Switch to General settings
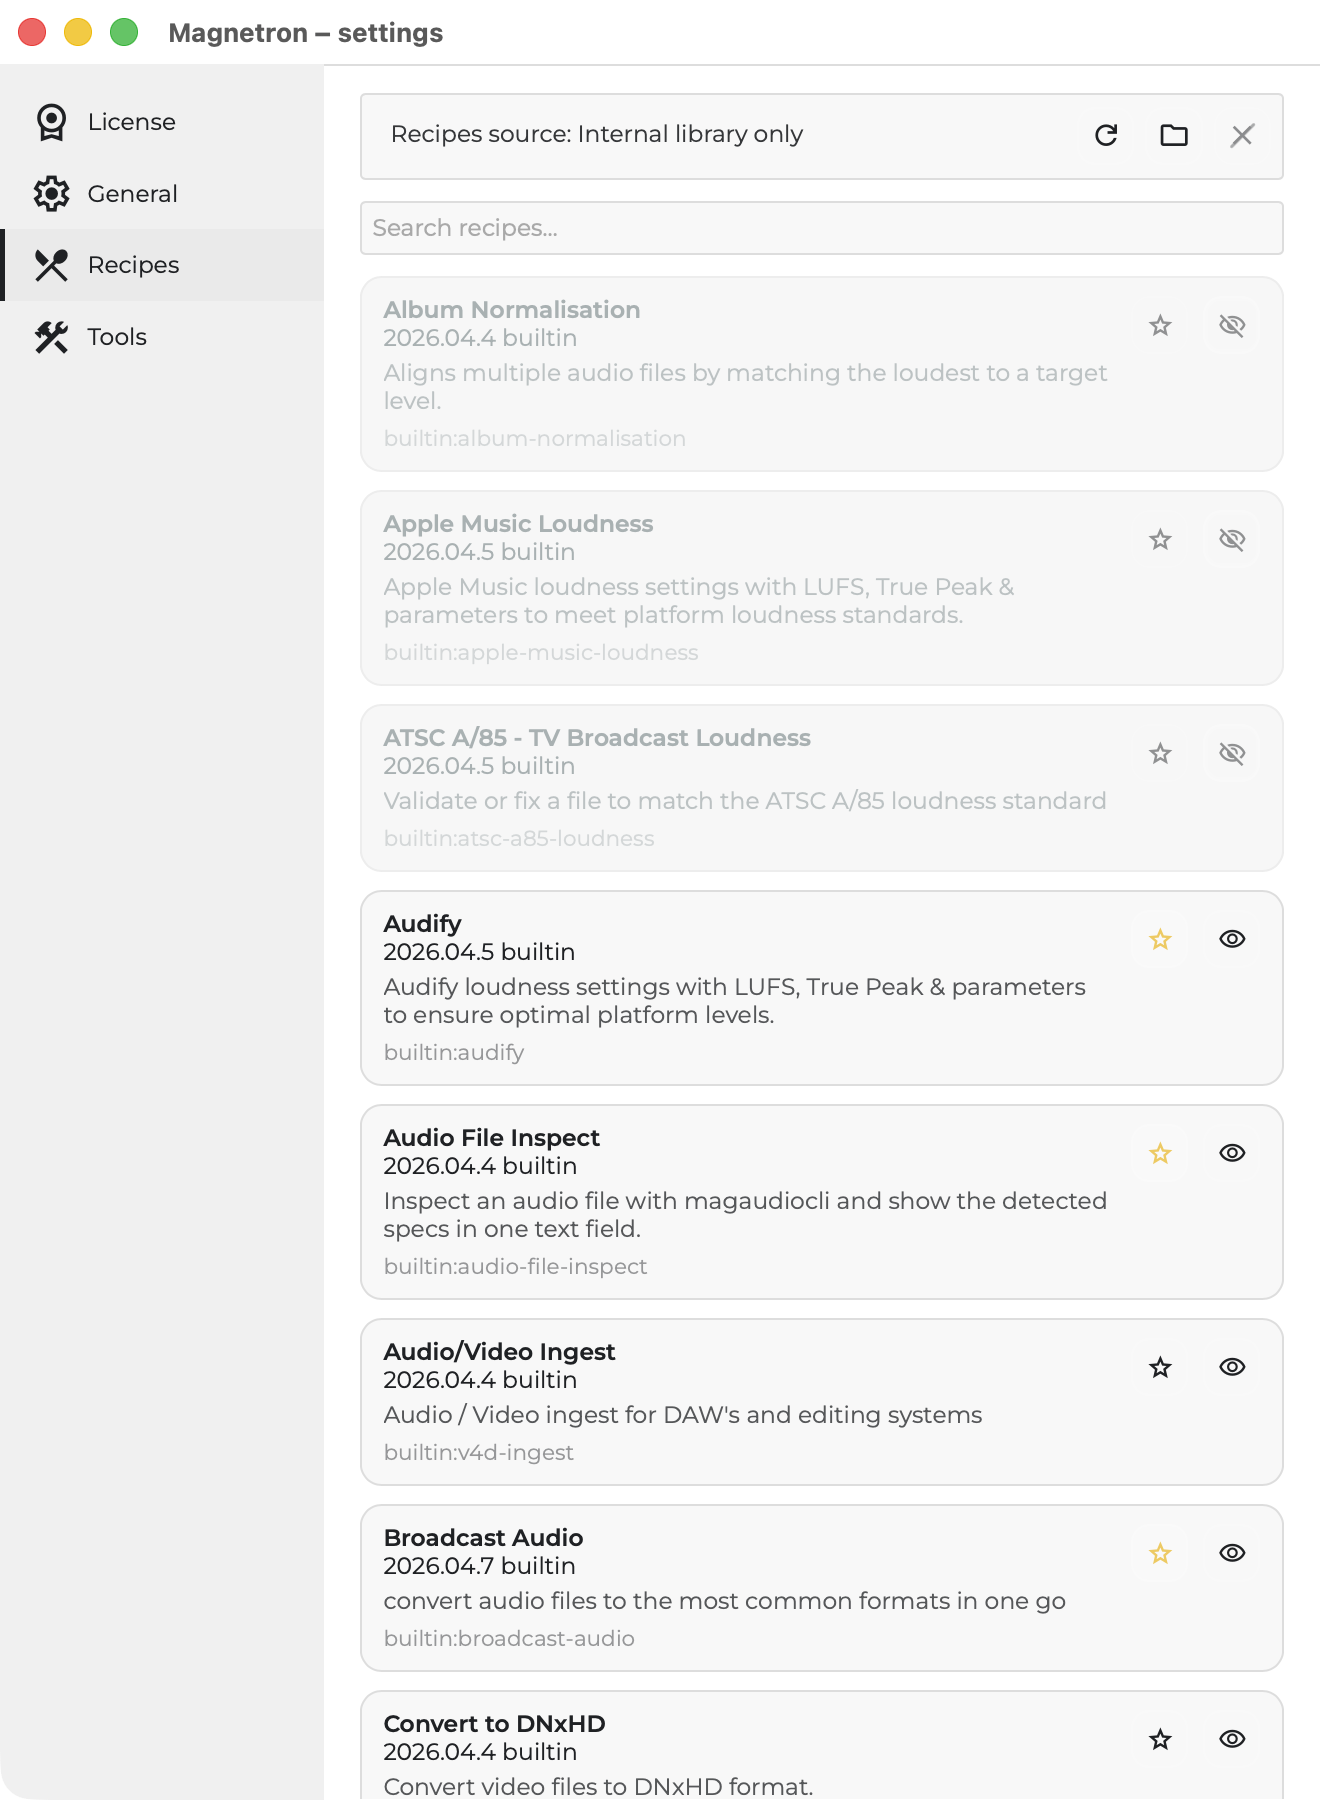This screenshot has width=1320, height=1800. 132,194
